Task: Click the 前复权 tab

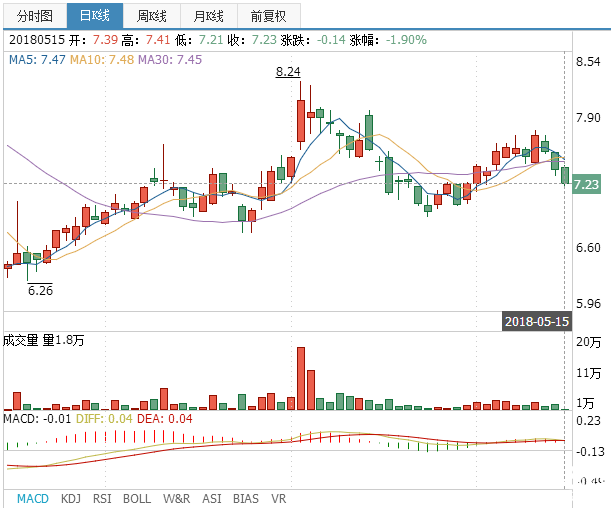Action: pyautogui.click(x=268, y=16)
